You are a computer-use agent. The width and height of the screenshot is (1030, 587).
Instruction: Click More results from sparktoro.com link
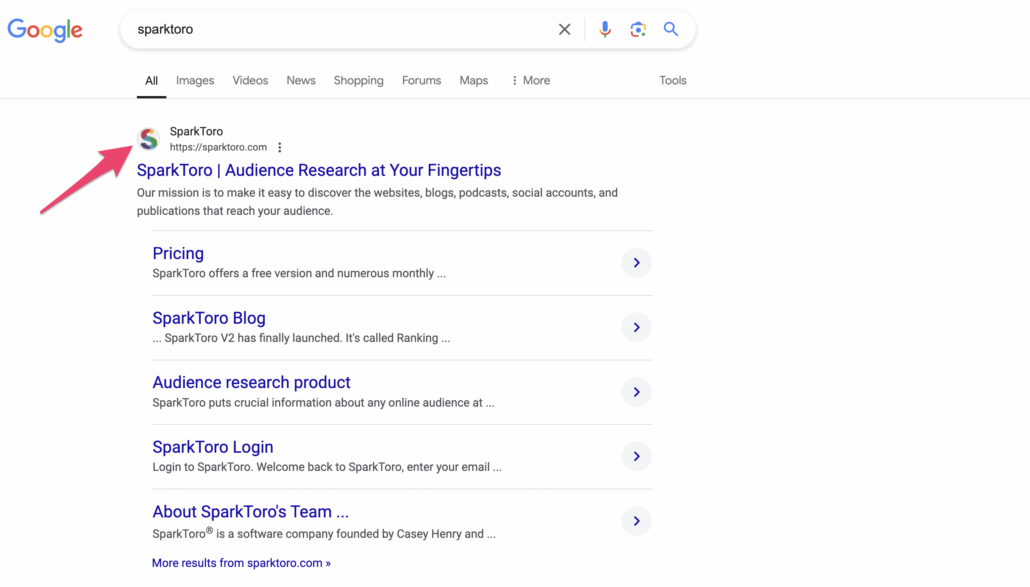pos(241,563)
